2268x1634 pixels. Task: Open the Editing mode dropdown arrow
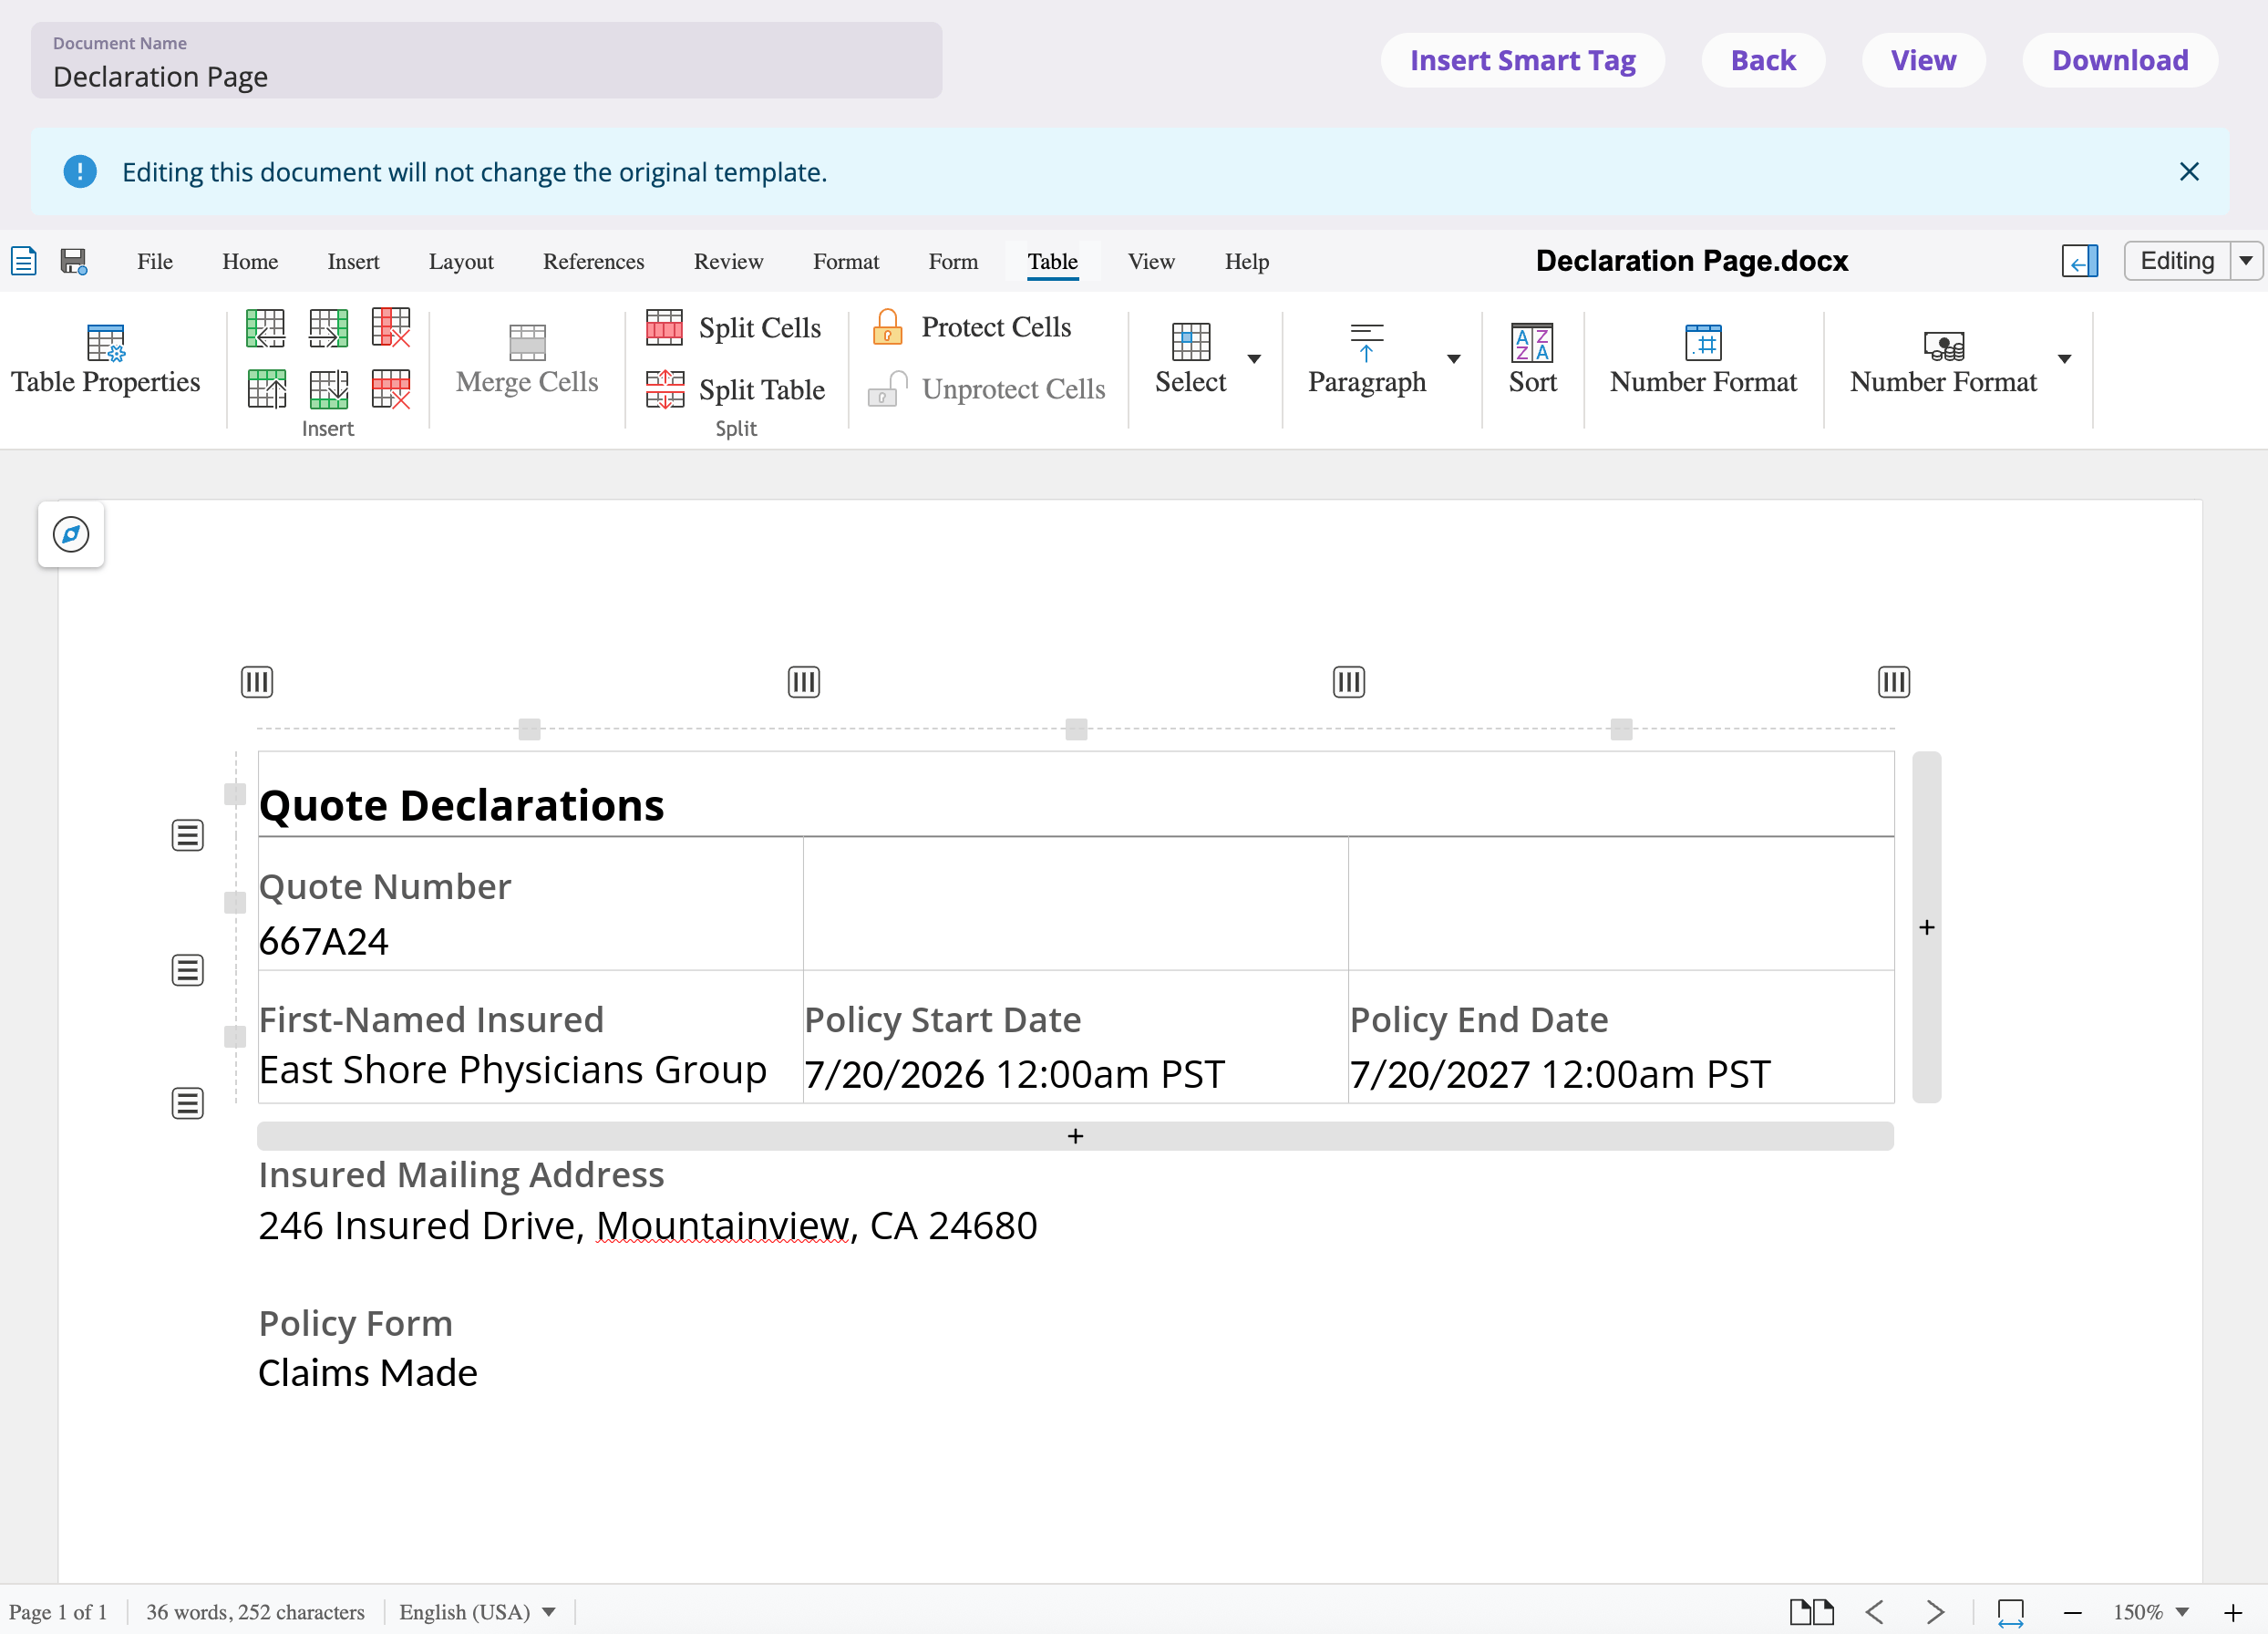2246,261
